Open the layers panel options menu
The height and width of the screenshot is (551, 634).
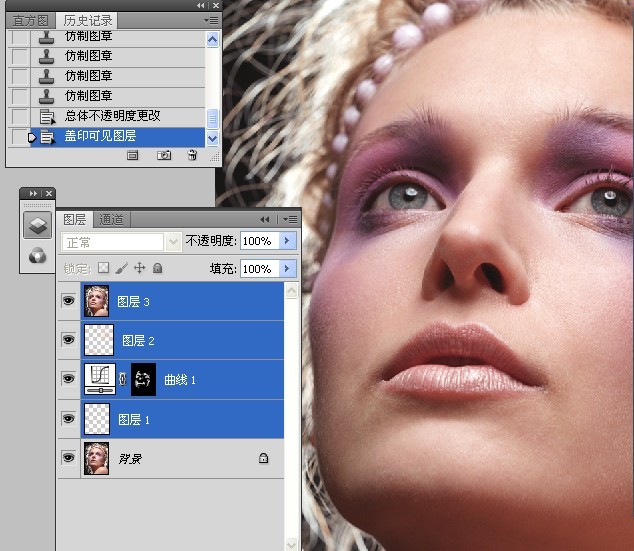coord(290,220)
